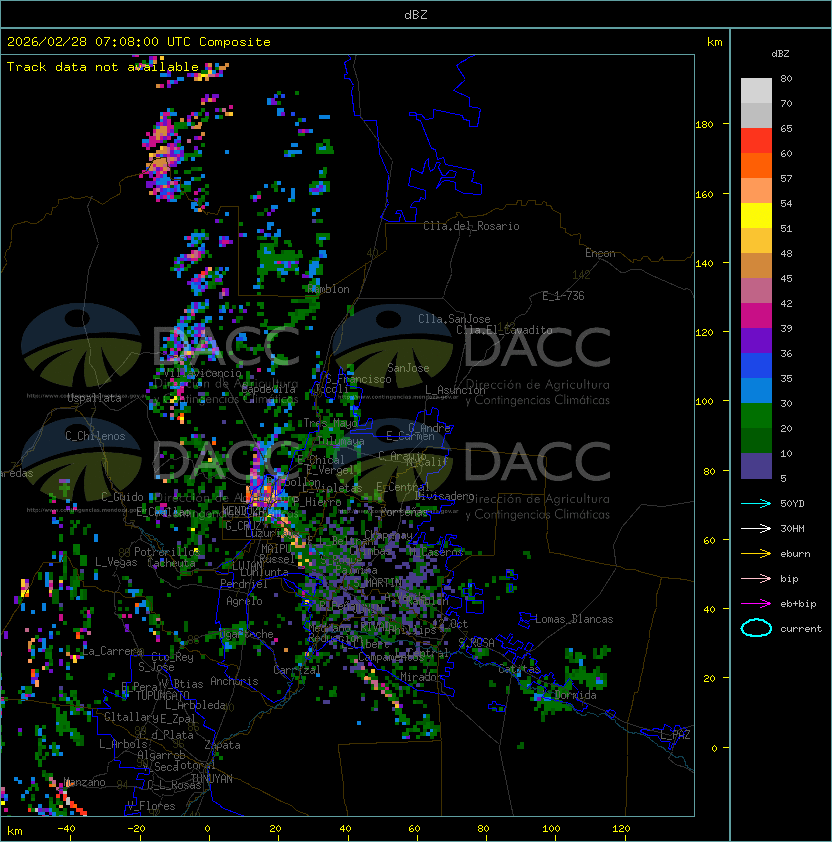Click the pink bip arrow legend icon
The width and height of the screenshot is (832, 842).
coord(756,578)
